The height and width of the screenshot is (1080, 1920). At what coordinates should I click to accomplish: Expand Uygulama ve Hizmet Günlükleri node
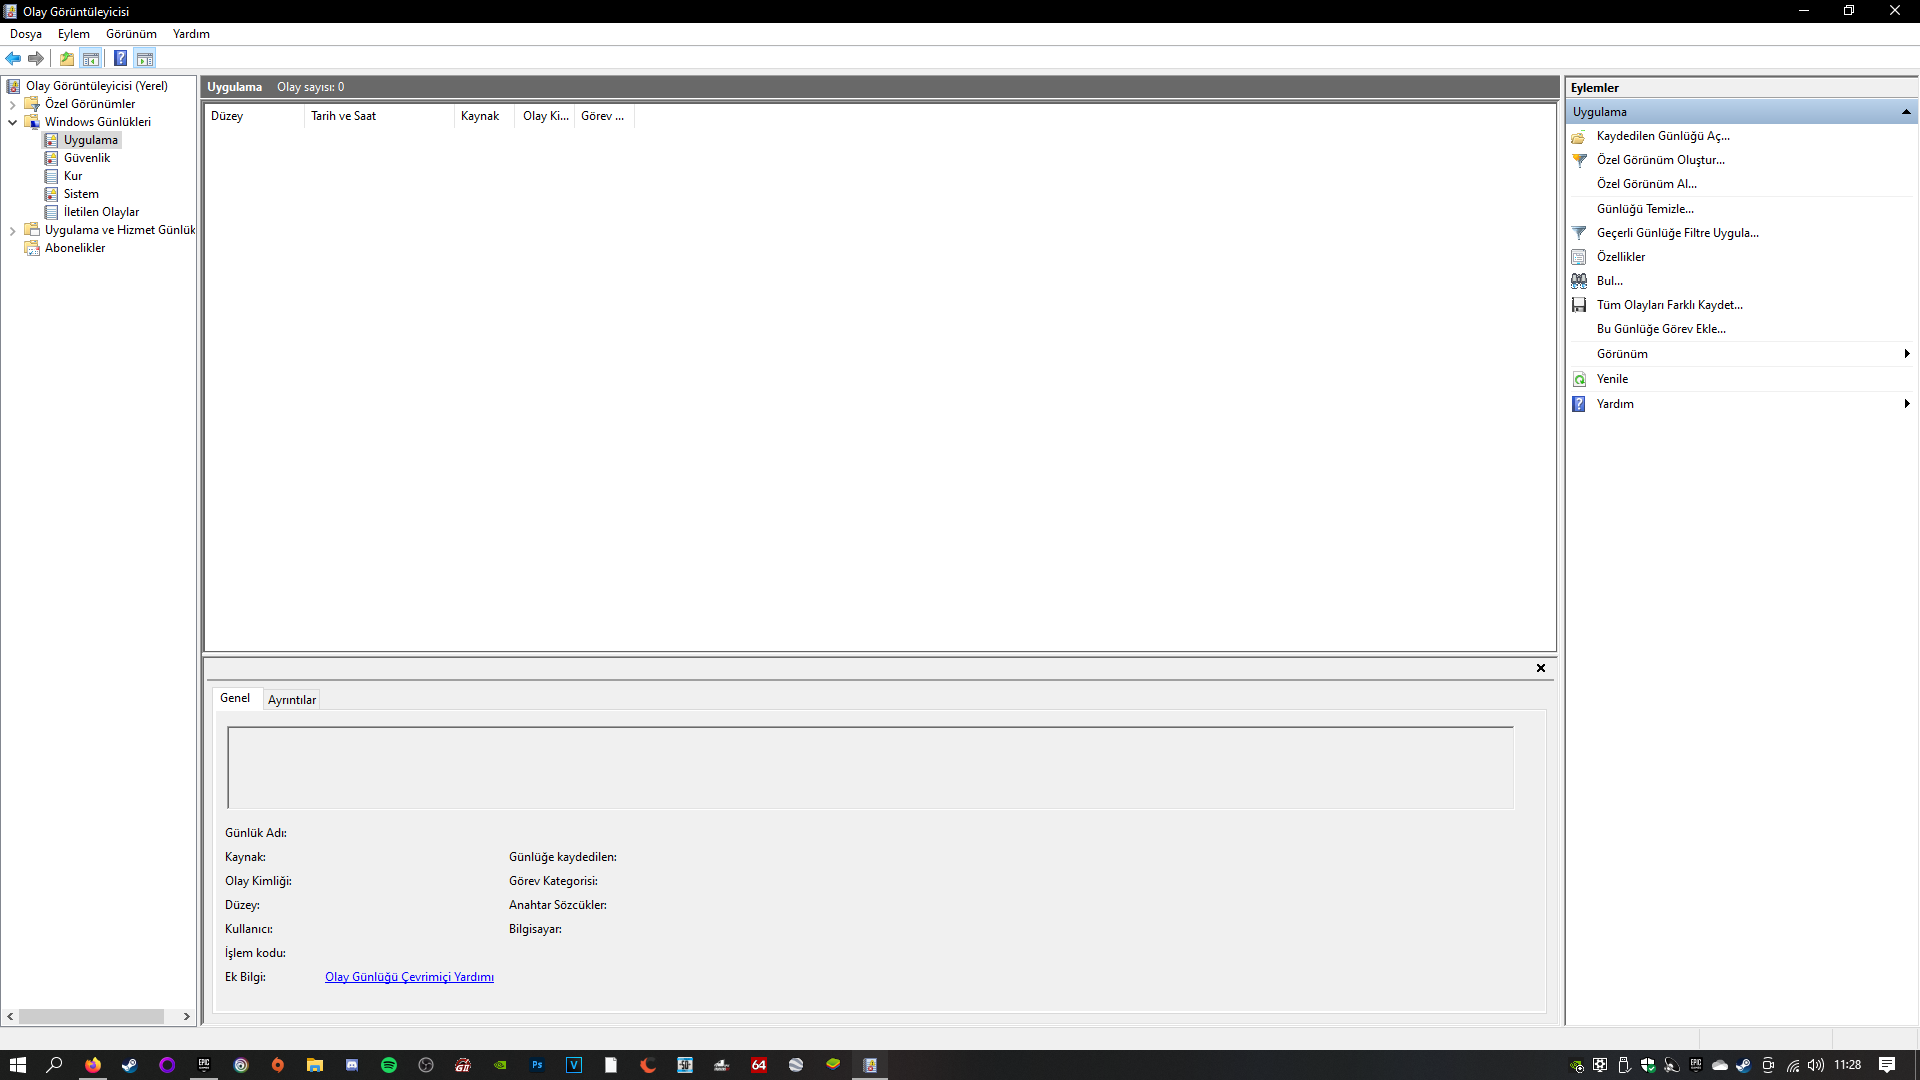point(12,230)
